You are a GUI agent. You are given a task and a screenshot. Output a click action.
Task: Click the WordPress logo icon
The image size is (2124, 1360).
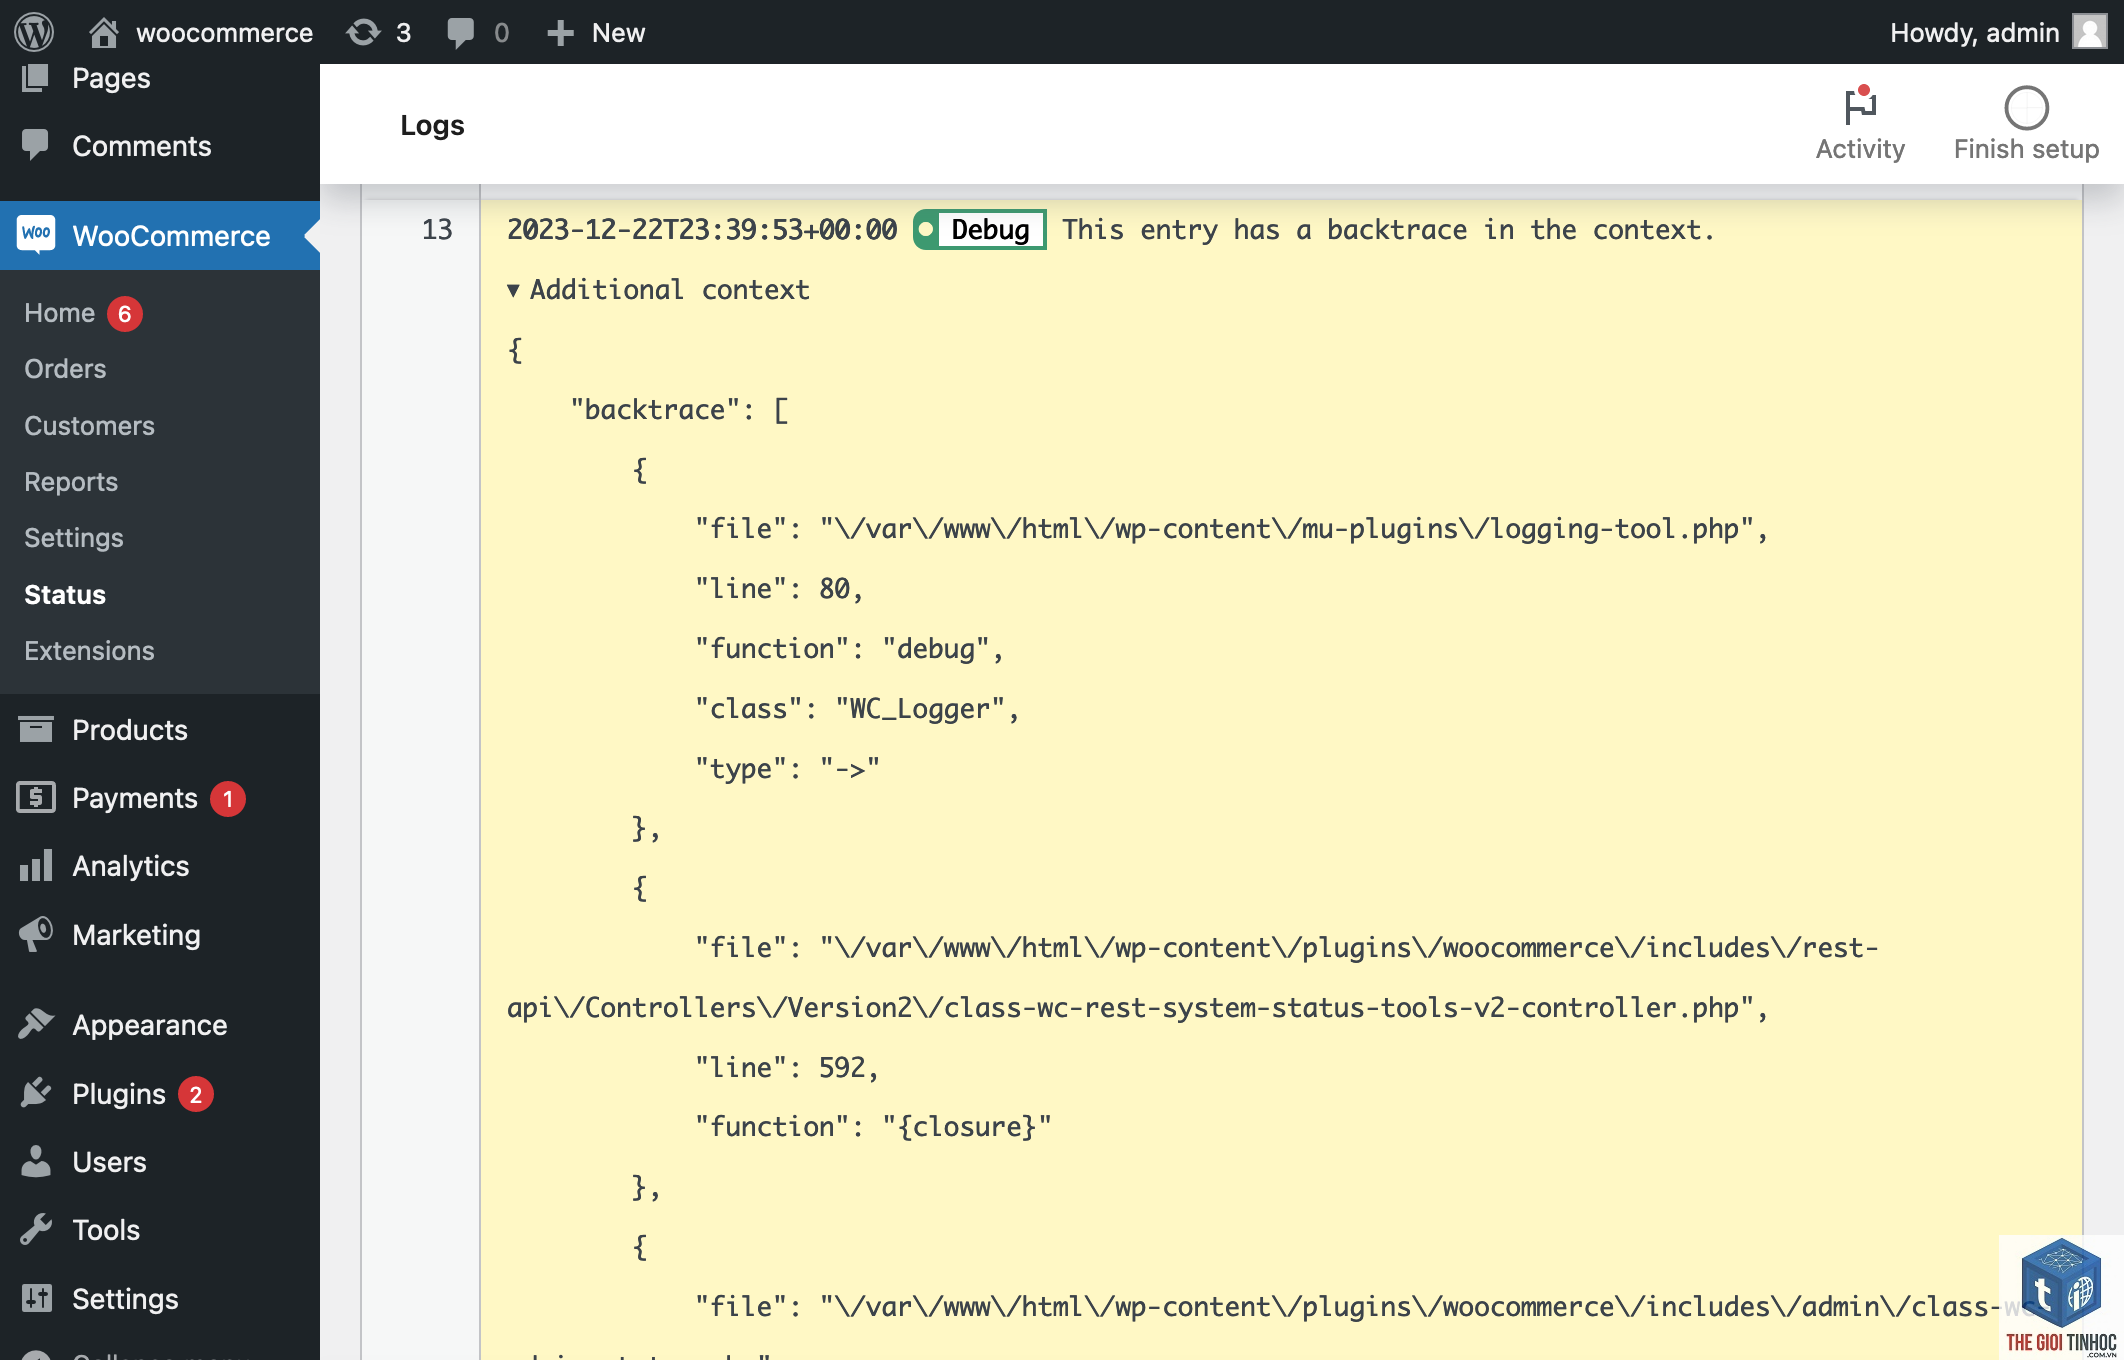(x=34, y=32)
